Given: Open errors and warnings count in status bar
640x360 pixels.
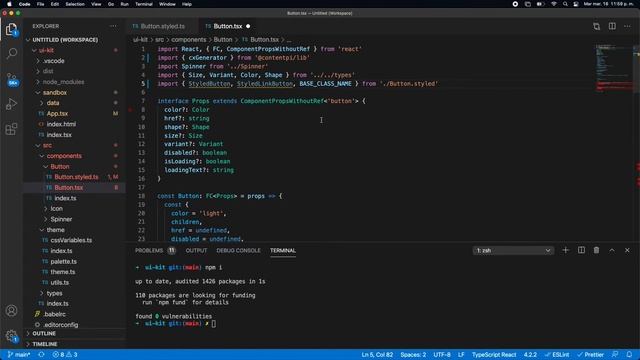Looking at the screenshot, I should pyautogui.click(x=65, y=355).
